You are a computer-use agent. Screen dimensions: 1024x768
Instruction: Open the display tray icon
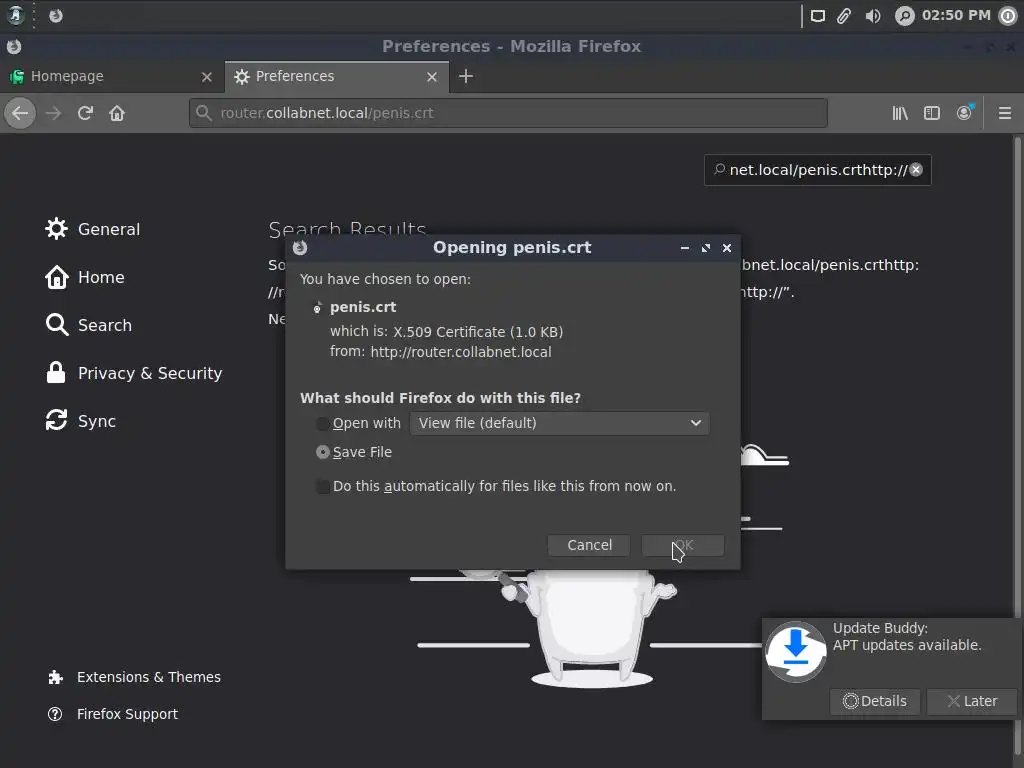(818, 16)
